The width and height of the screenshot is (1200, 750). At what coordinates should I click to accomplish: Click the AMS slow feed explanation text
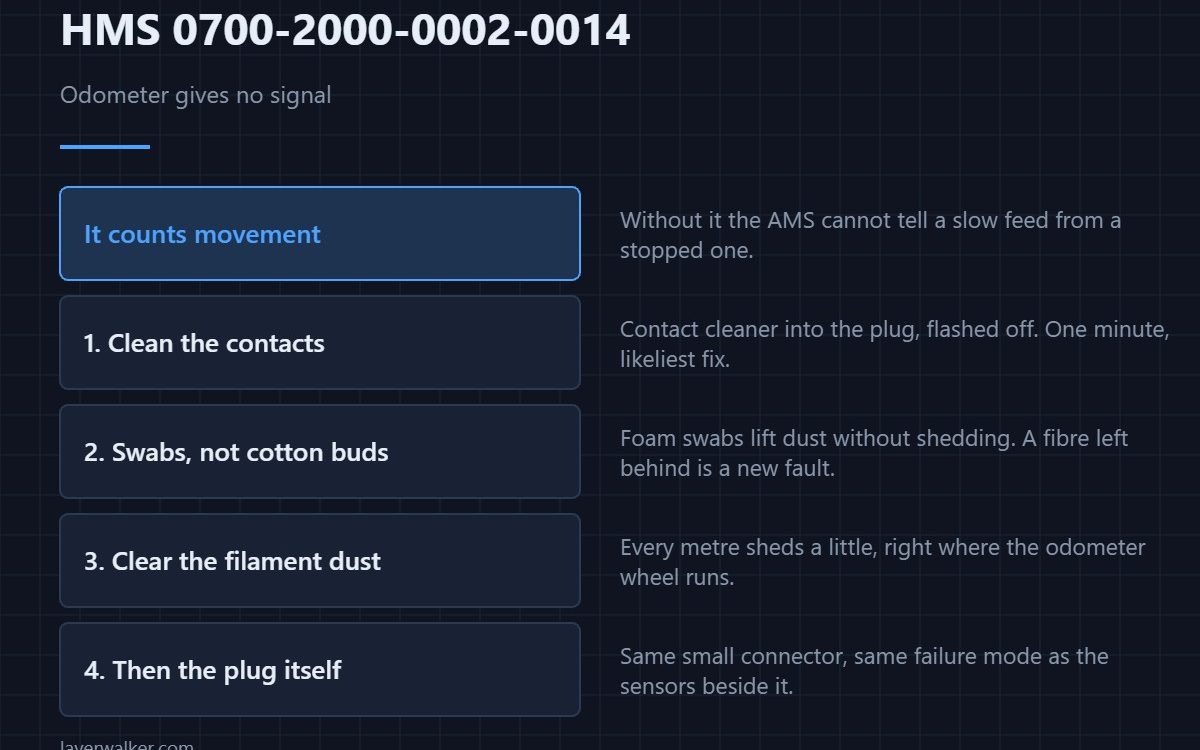point(870,235)
